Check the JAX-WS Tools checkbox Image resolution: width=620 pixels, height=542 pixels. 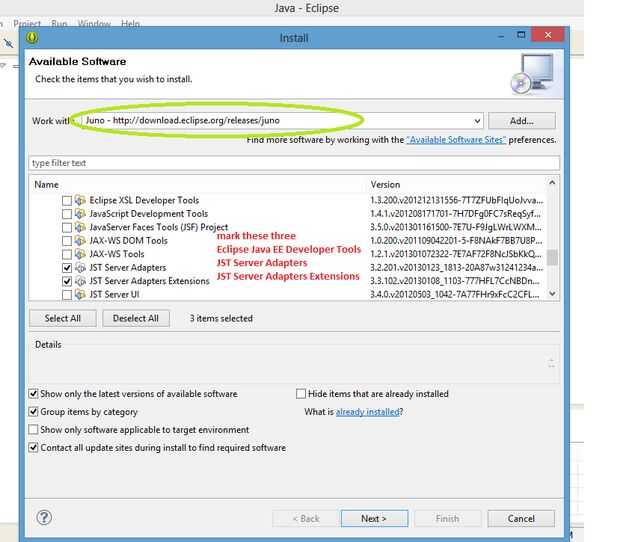[x=67, y=255]
